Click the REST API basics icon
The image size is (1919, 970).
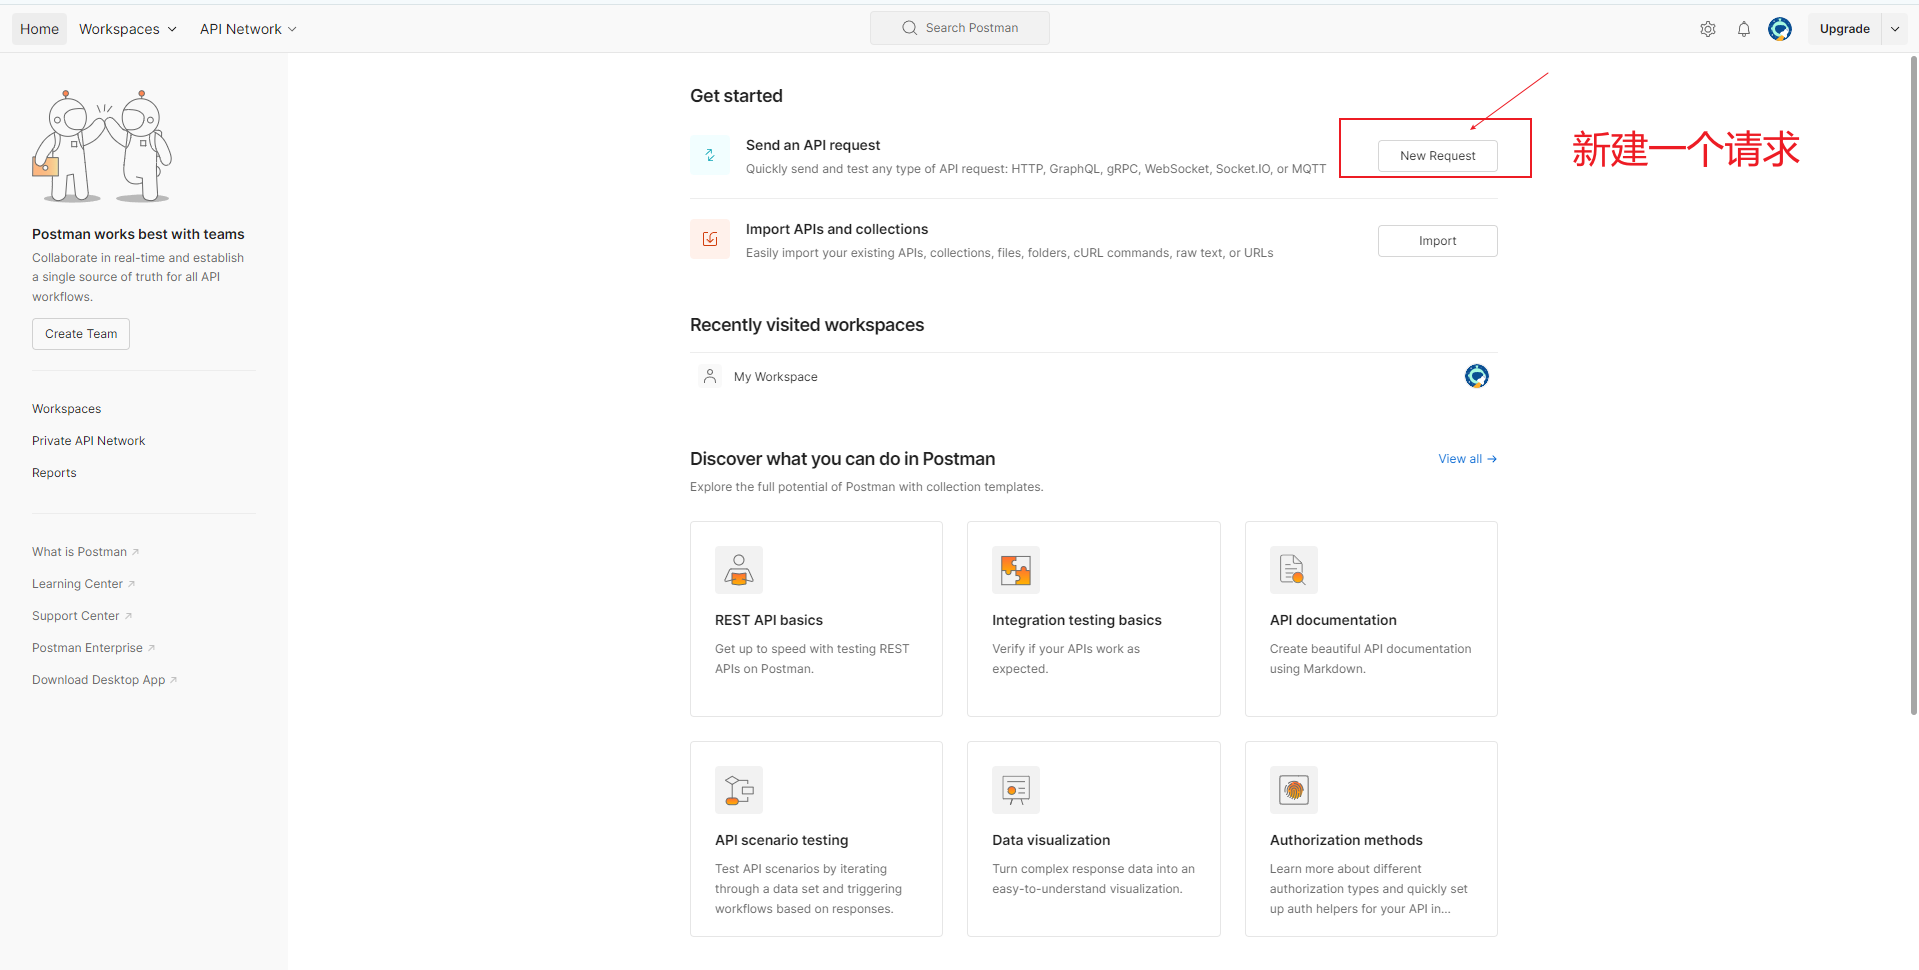point(739,570)
